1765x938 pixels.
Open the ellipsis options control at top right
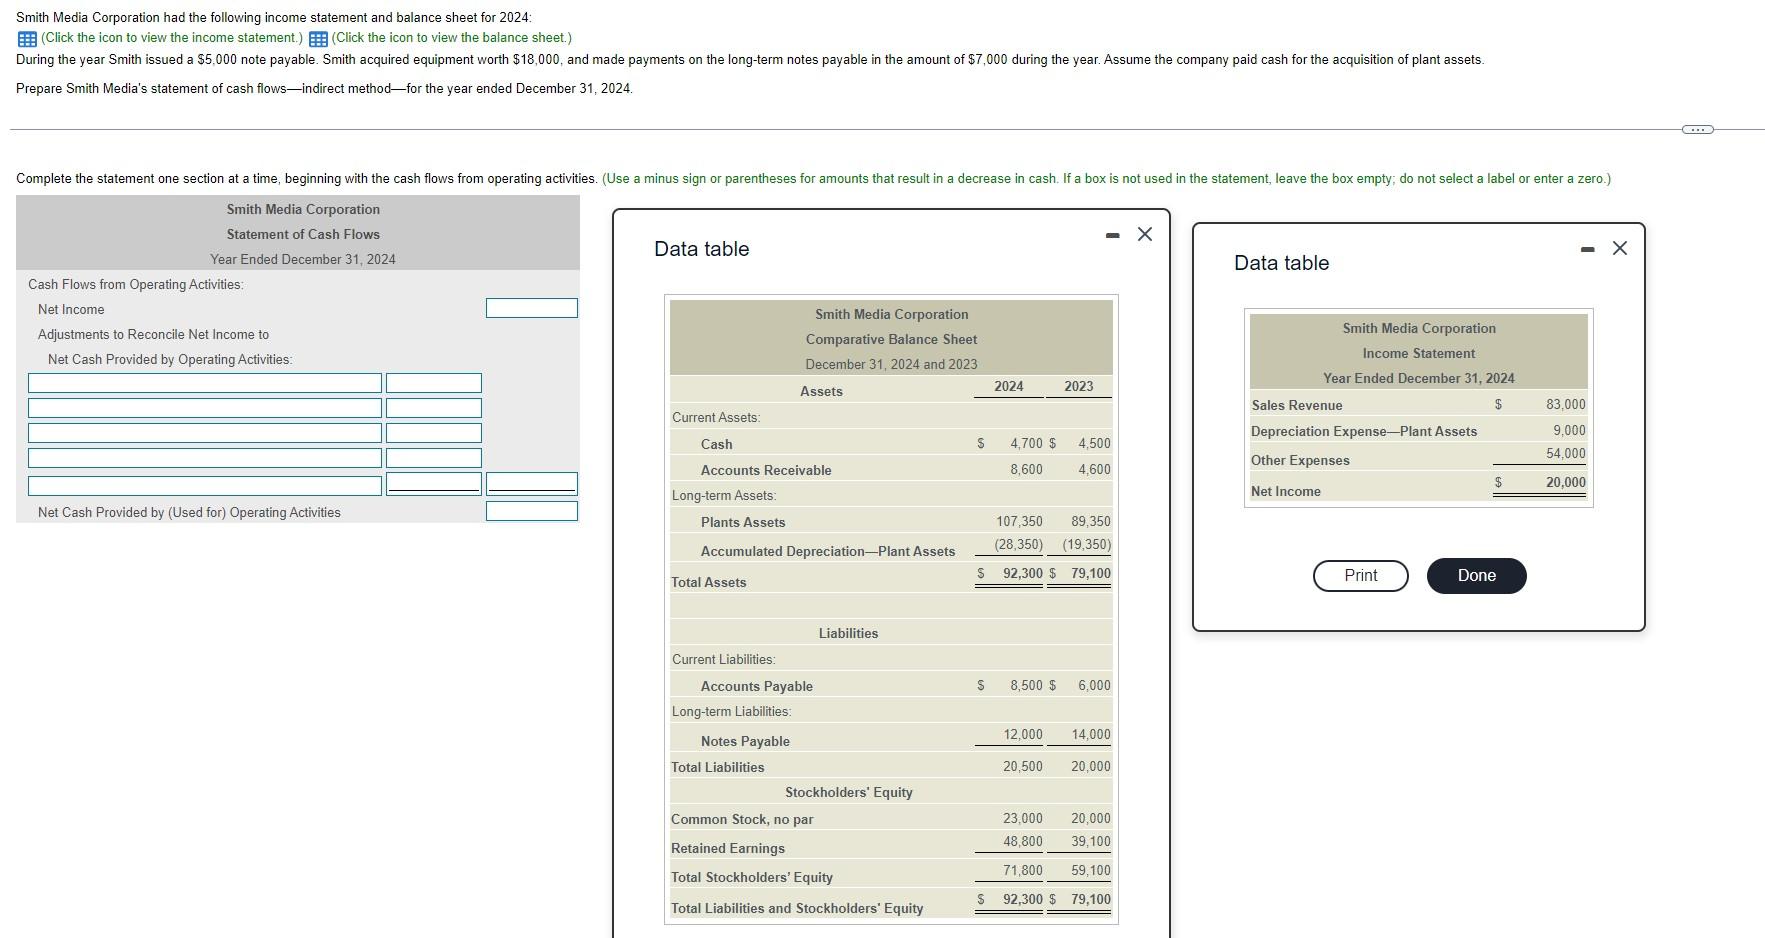pos(1696,128)
